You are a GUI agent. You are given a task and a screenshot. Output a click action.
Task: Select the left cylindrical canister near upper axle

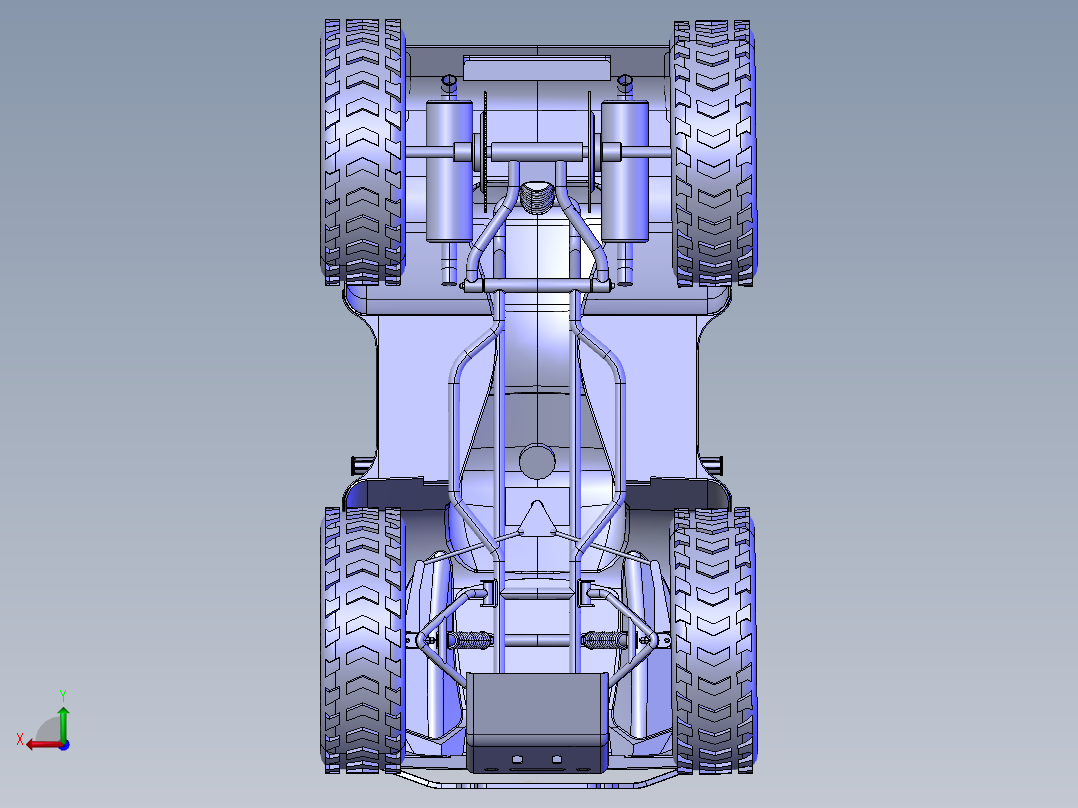450,171
